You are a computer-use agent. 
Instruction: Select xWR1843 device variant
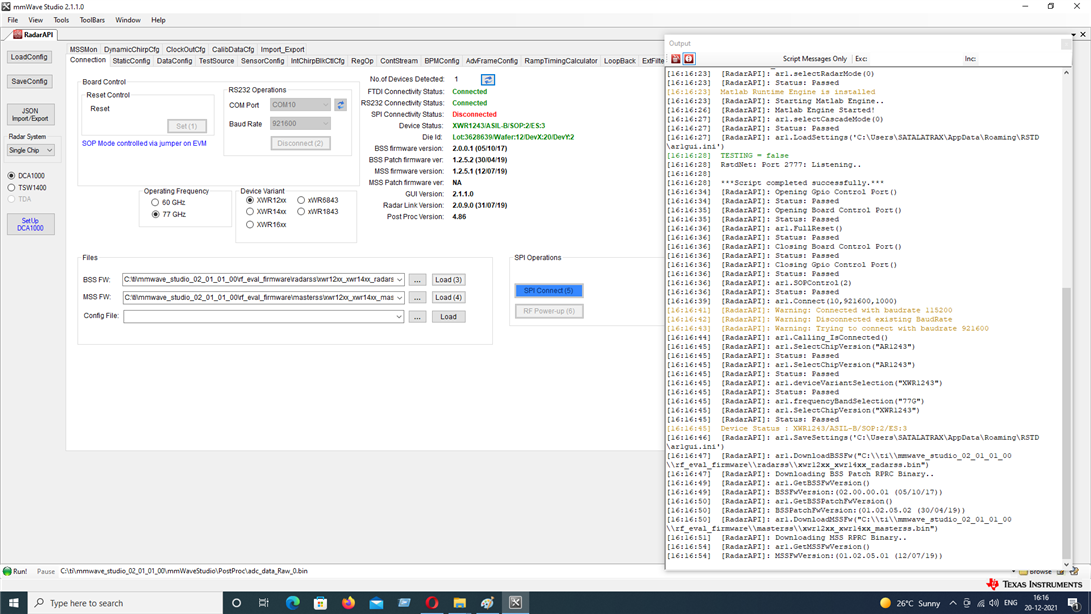(301, 212)
